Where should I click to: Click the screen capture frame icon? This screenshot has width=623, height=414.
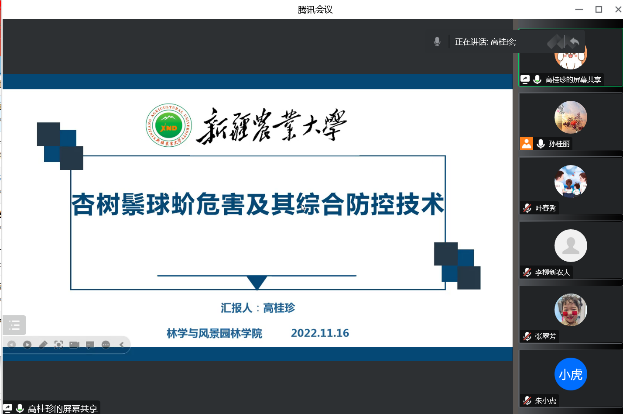[59, 345]
